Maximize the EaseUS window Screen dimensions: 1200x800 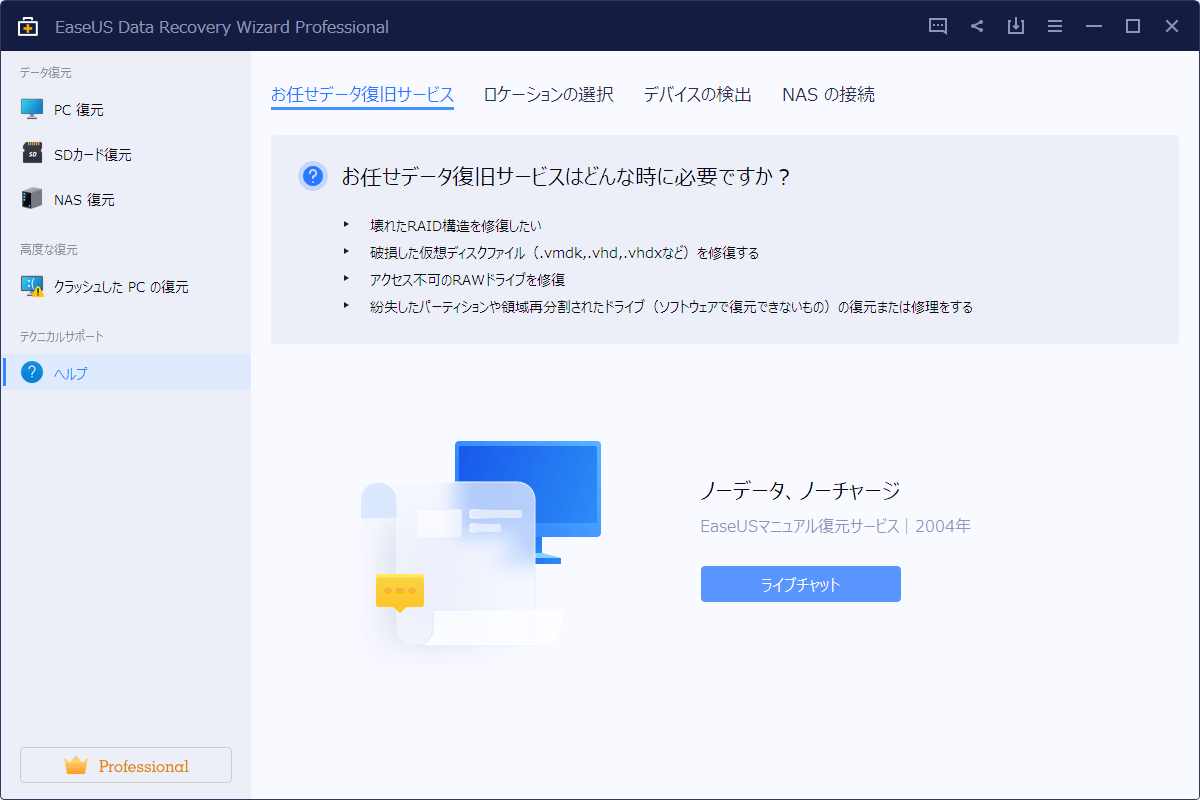tap(1133, 27)
